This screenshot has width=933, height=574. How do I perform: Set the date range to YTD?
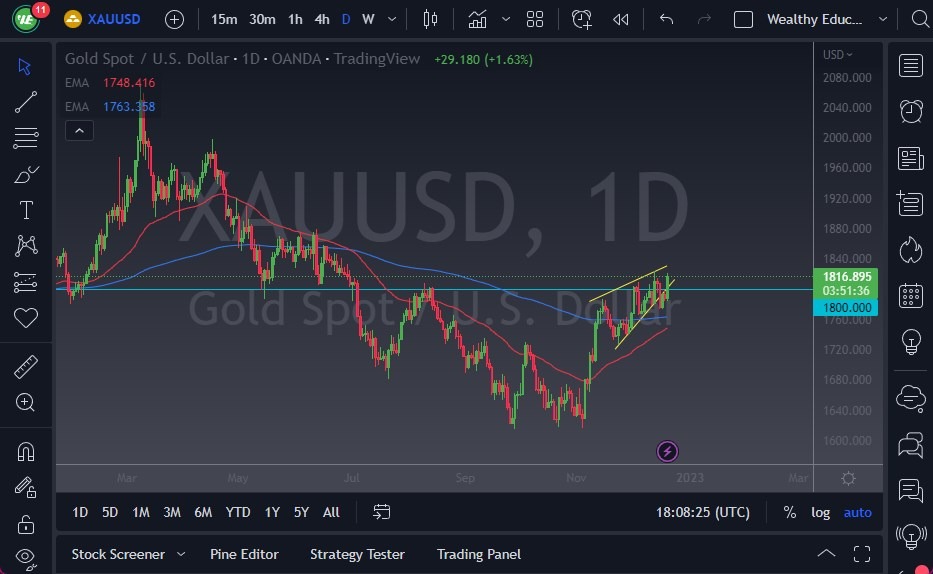click(x=237, y=512)
